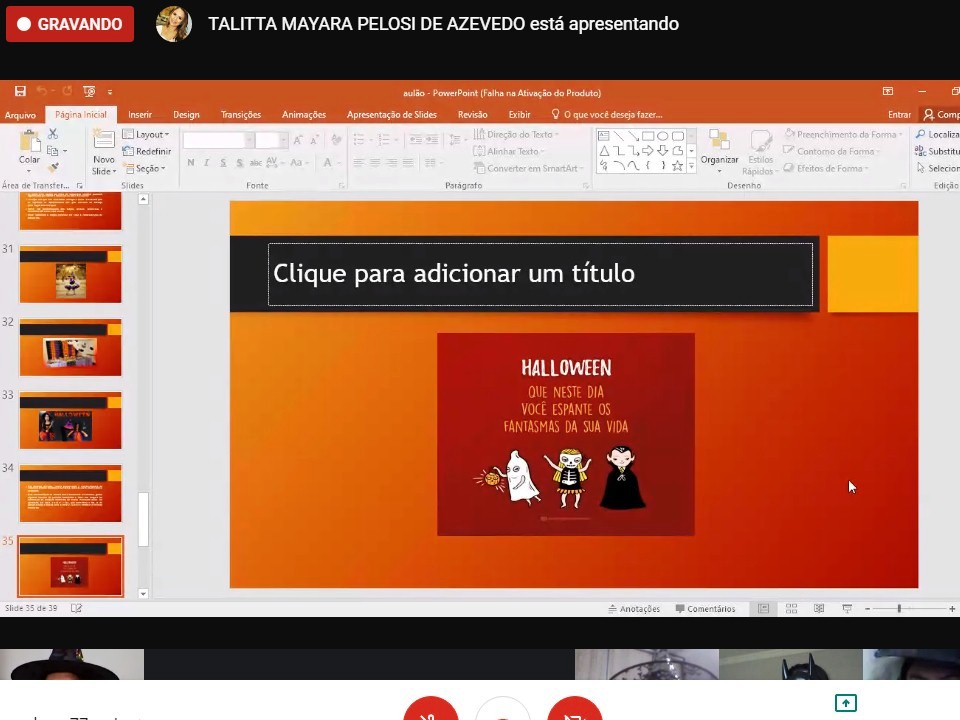Image resolution: width=960 pixels, height=720 pixels.
Task: Click the Novo Slide button
Action: (104, 152)
